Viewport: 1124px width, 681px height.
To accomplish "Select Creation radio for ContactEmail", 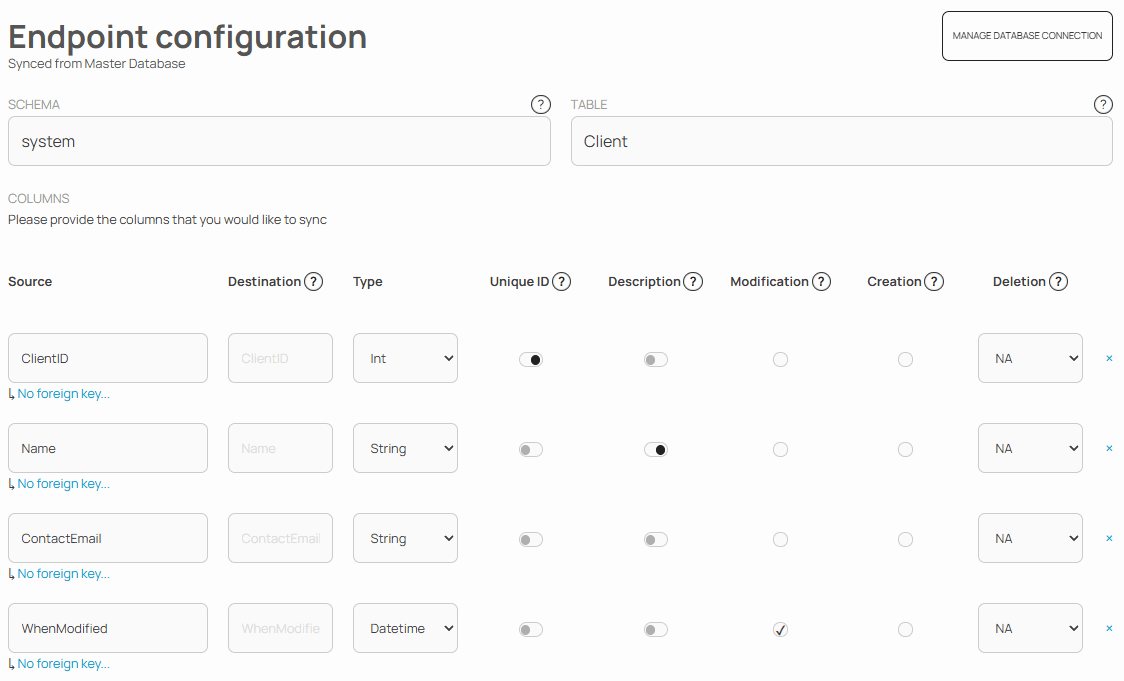I will pos(905,539).
